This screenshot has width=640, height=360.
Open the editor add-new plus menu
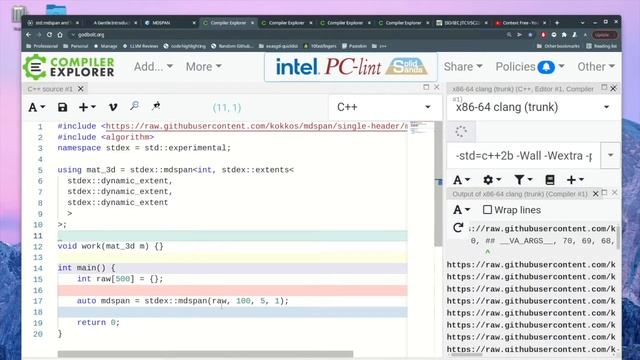click(x=87, y=107)
